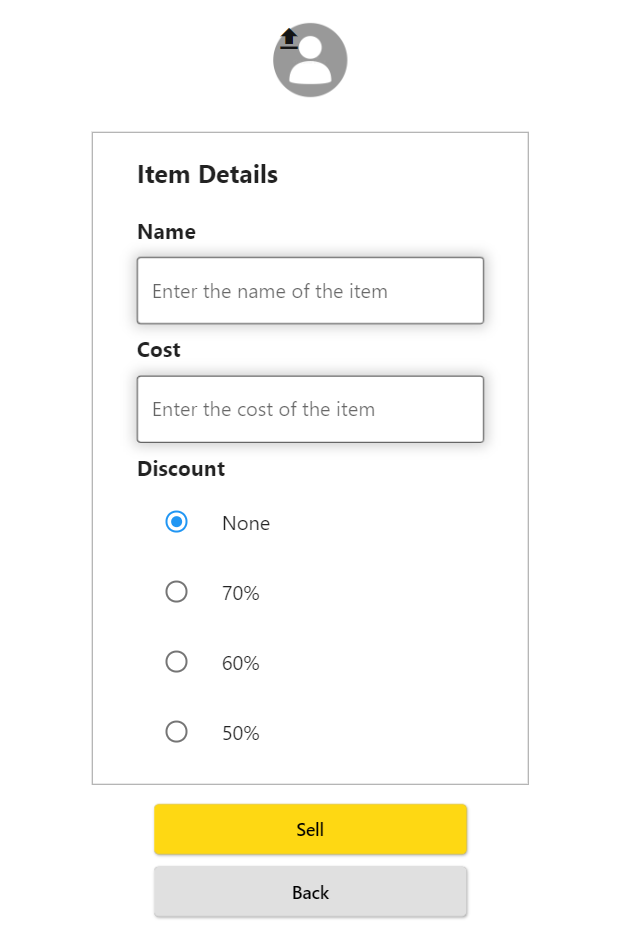Focus the item Cost input field
623x931 pixels.
[x=310, y=409]
